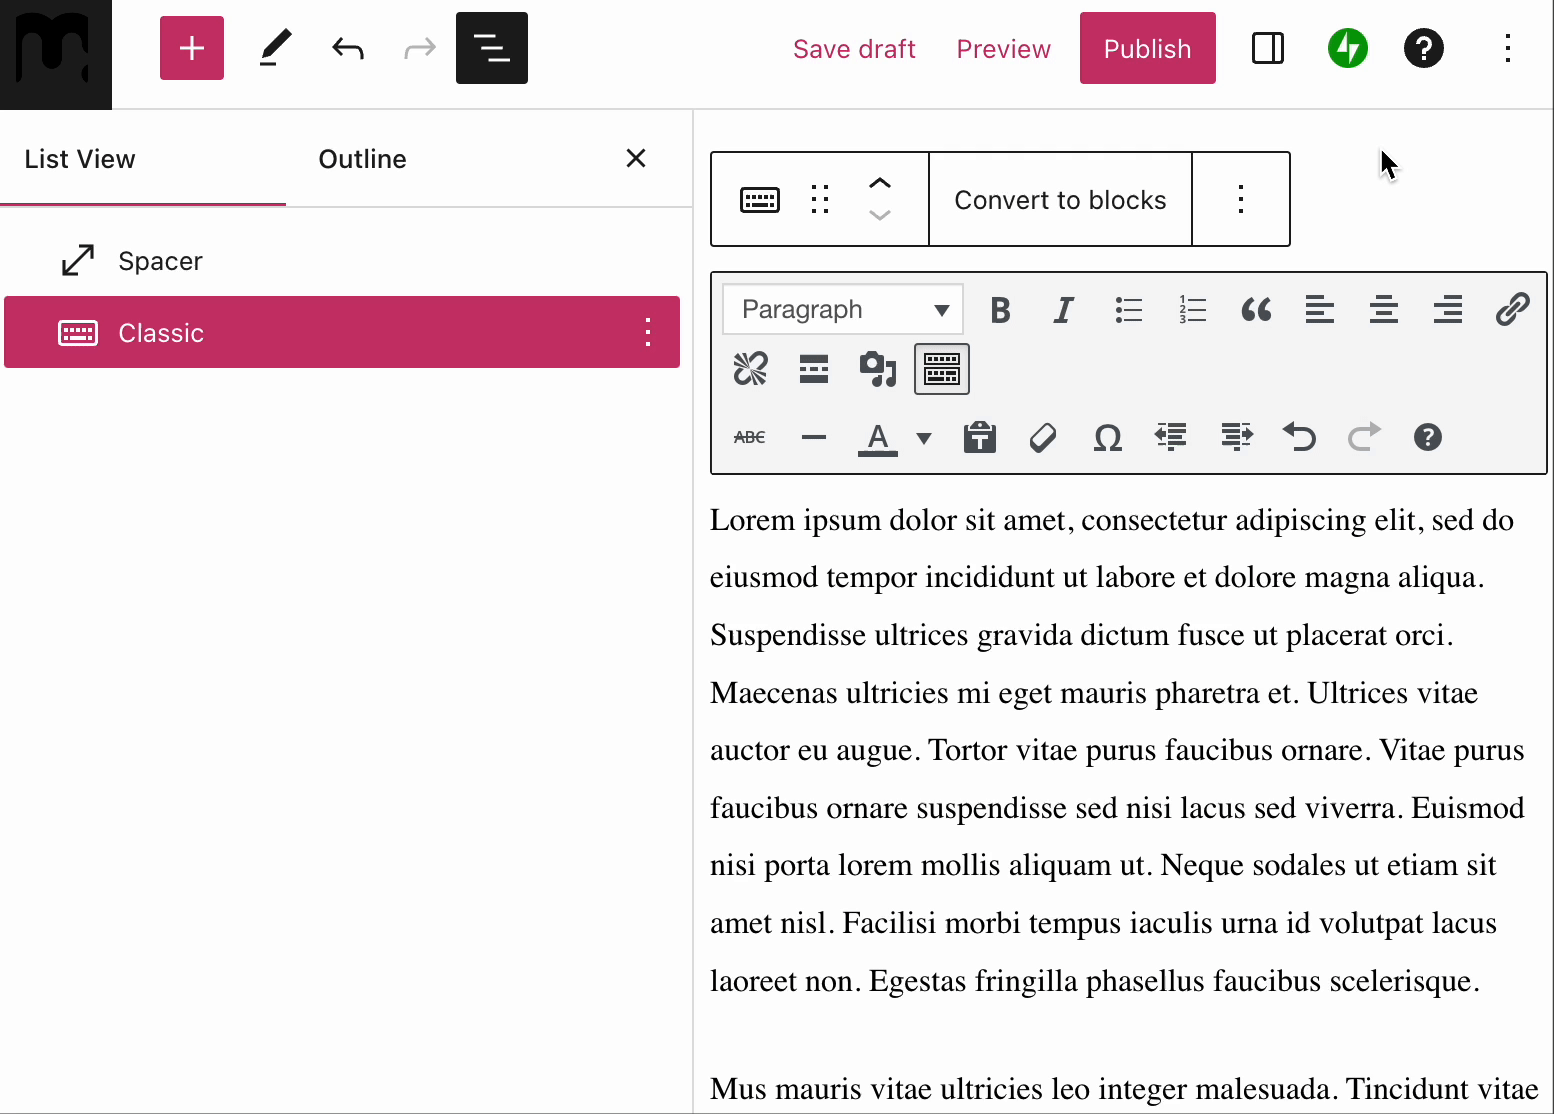Toggle the List View document overview button

click(x=492, y=48)
